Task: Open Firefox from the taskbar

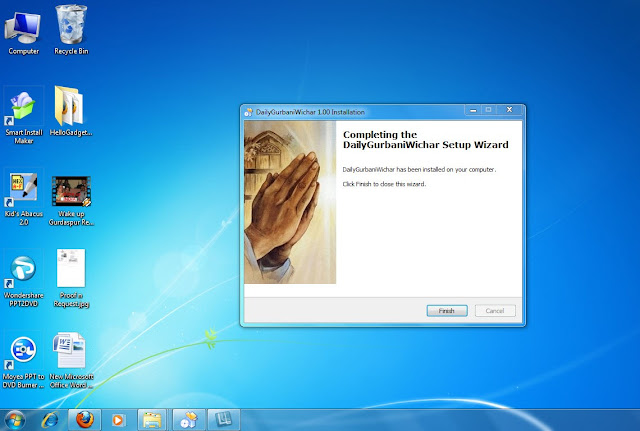Action: [x=84, y=420]
